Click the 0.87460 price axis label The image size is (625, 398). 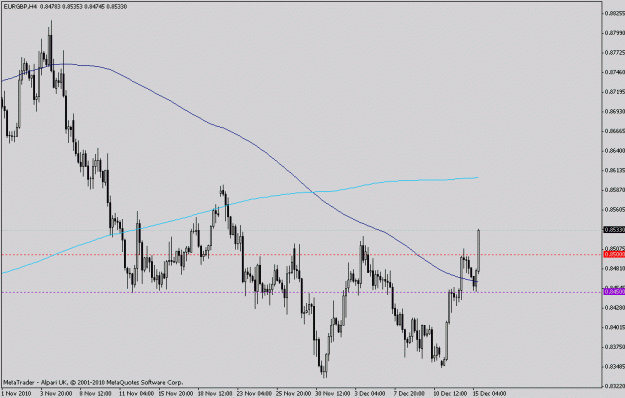(615, 72)
